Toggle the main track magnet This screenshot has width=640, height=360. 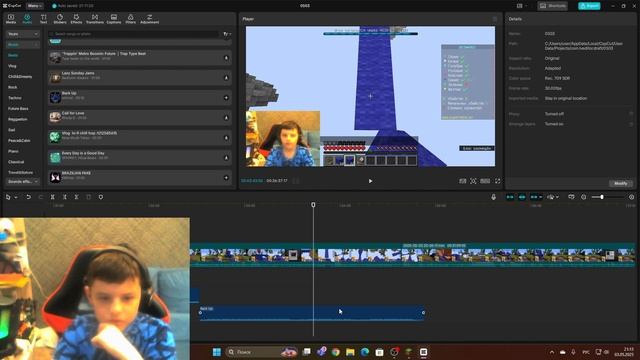[x=510, y=197]
